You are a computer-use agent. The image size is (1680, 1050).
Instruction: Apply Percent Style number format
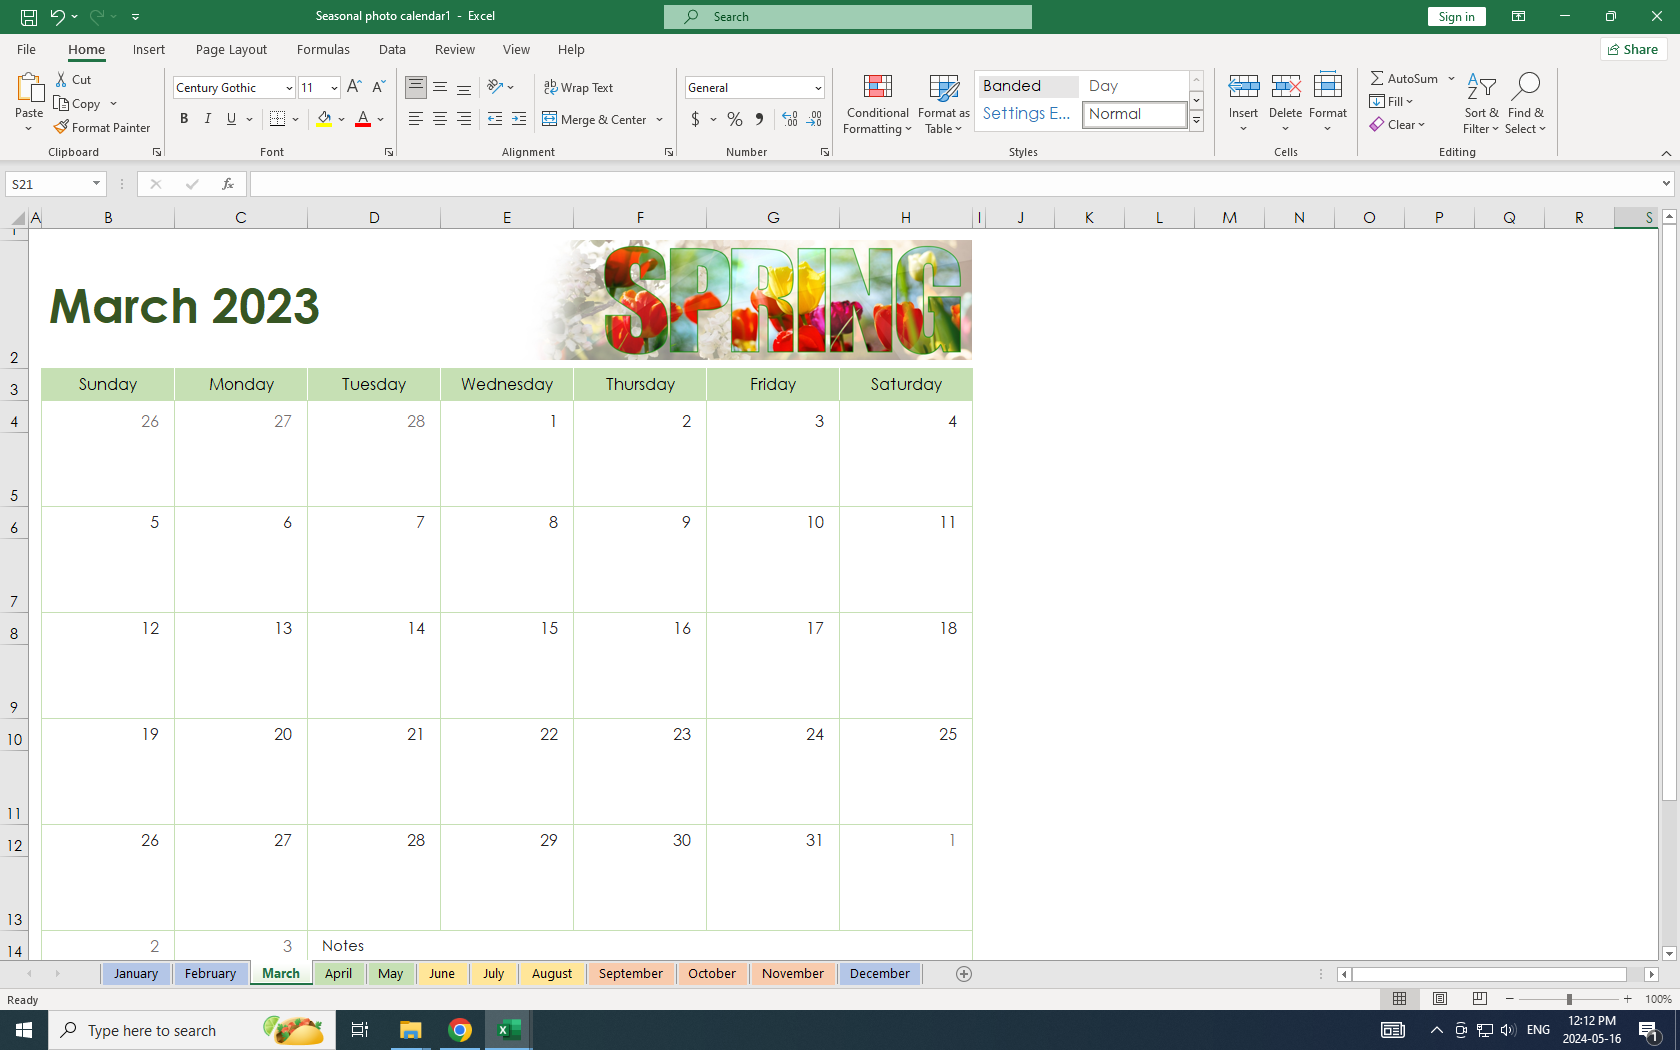click(x=735, y=120)
